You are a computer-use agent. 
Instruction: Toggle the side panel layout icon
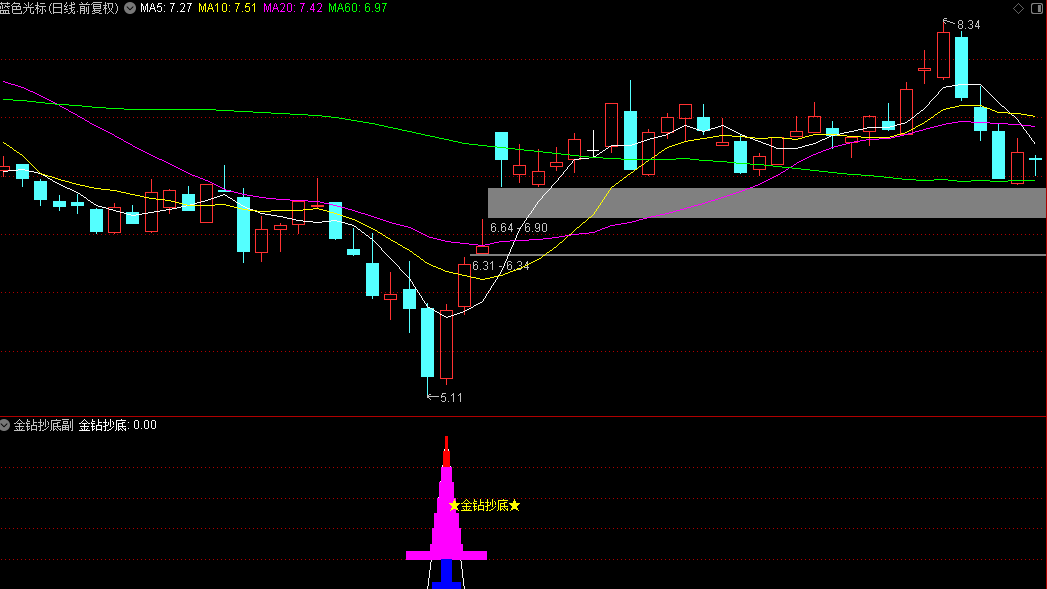1037,8
